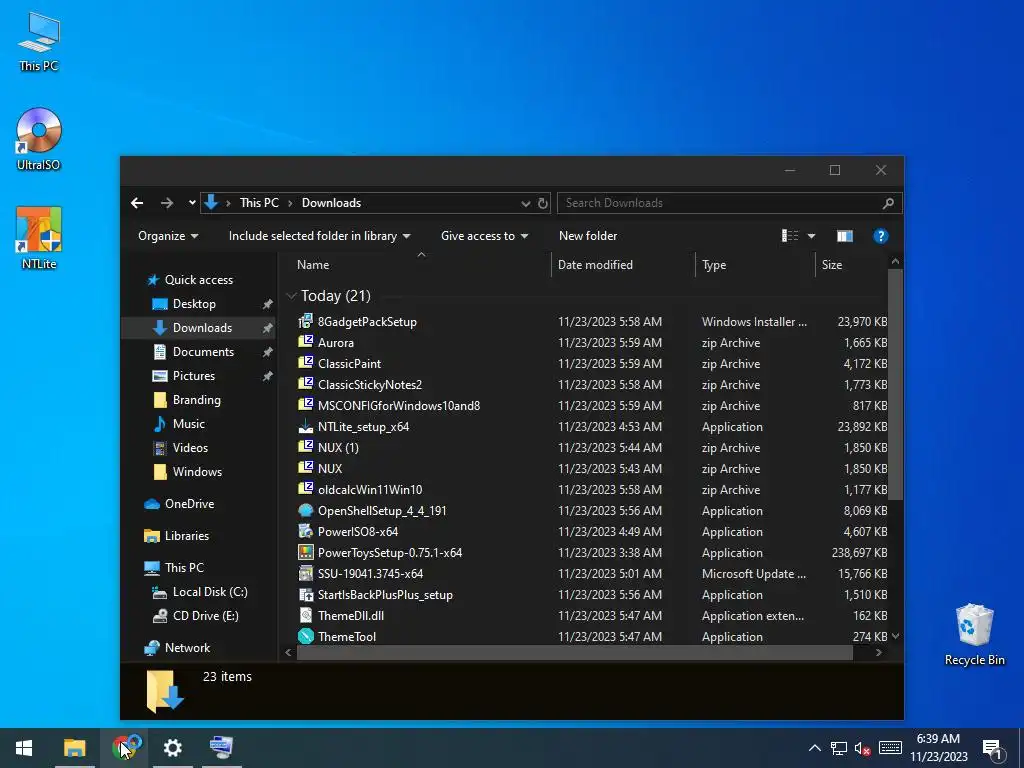This screenshot has width=1024, height=768.
Task: Click the horizontal scrollbar of file list
Action: click(575, 652)
